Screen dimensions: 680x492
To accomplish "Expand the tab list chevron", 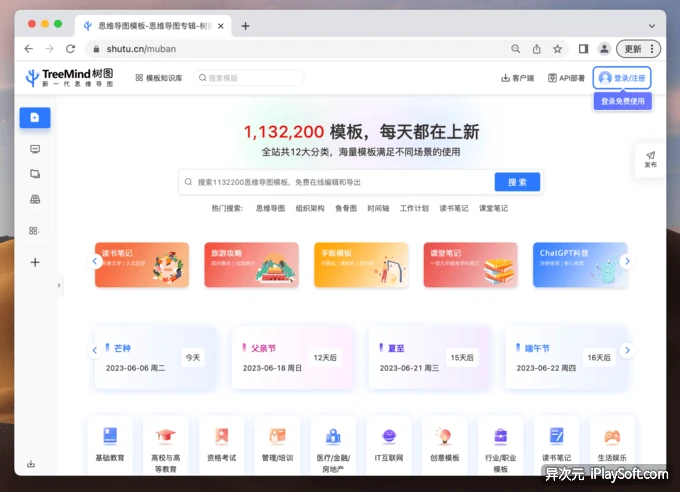I will [x=652, y=26].
